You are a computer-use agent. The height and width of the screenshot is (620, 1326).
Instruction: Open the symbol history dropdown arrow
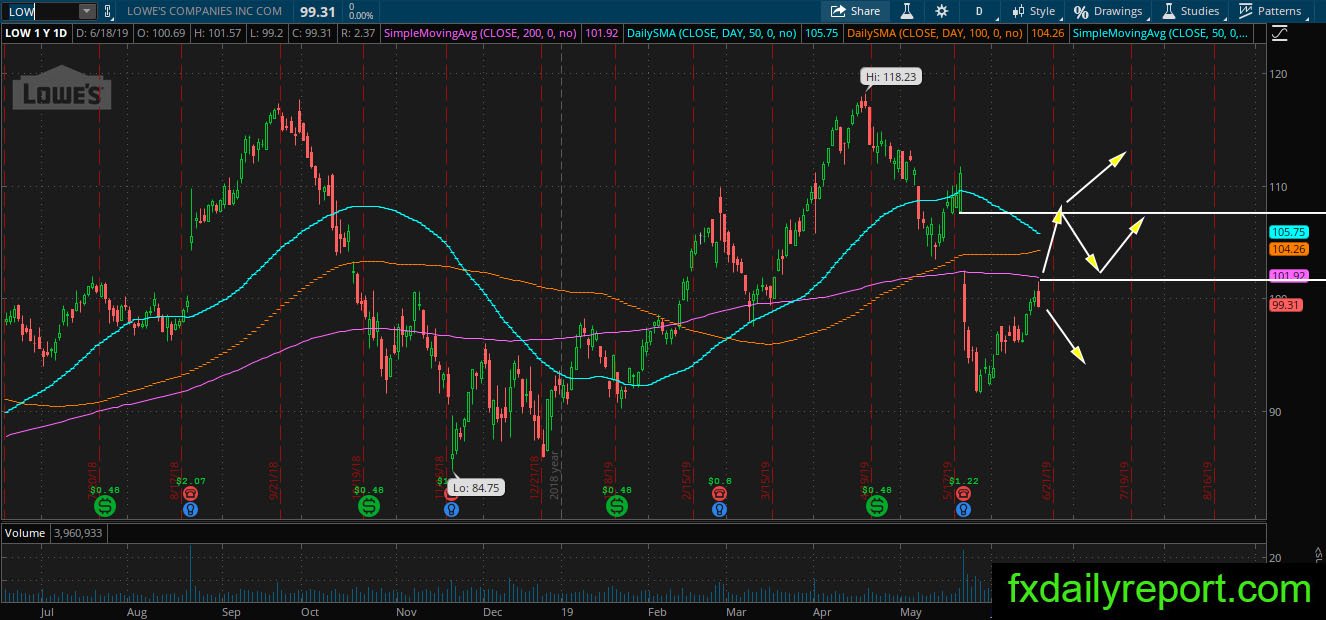click(87, 11)
